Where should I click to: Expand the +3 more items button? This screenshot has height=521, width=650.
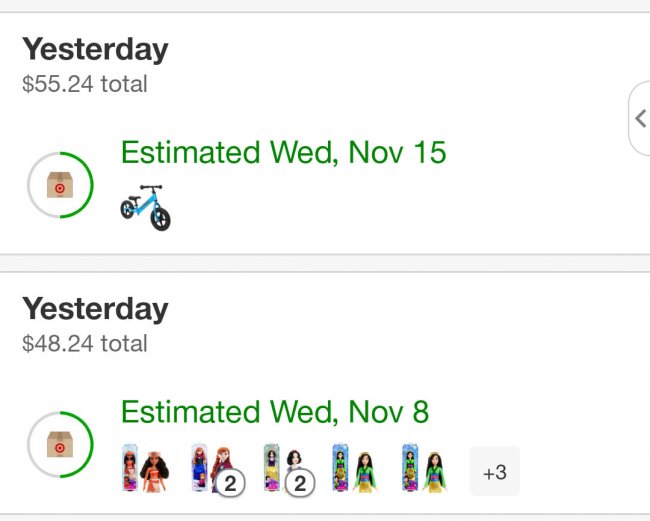click(494, 471)
